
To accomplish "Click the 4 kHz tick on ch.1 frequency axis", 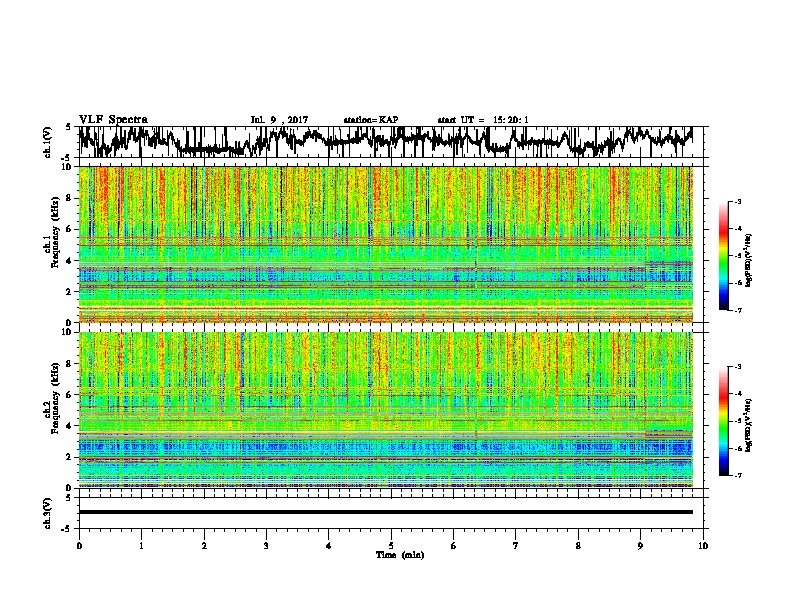I will (70, 261).
